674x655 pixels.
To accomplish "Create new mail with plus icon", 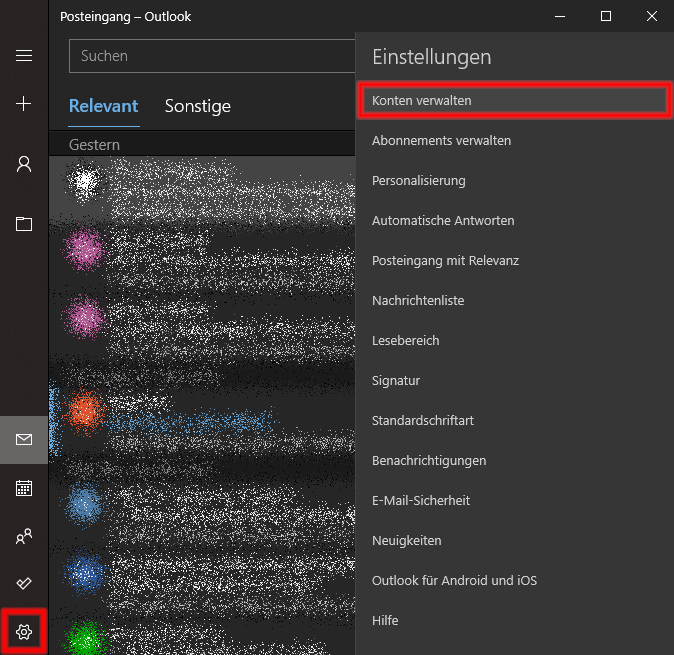I will point(24,104).
